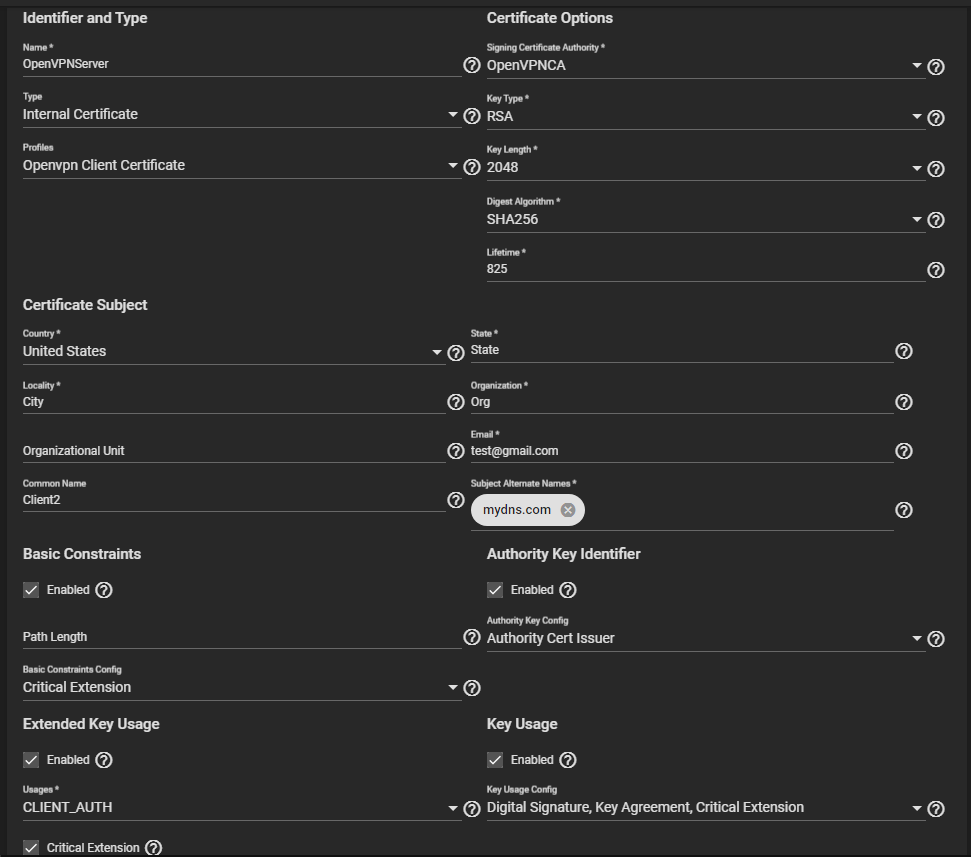Click help icon beside Lifetime field
The height and width of the screenshot is (857, 971).
[x=936, y=270]
